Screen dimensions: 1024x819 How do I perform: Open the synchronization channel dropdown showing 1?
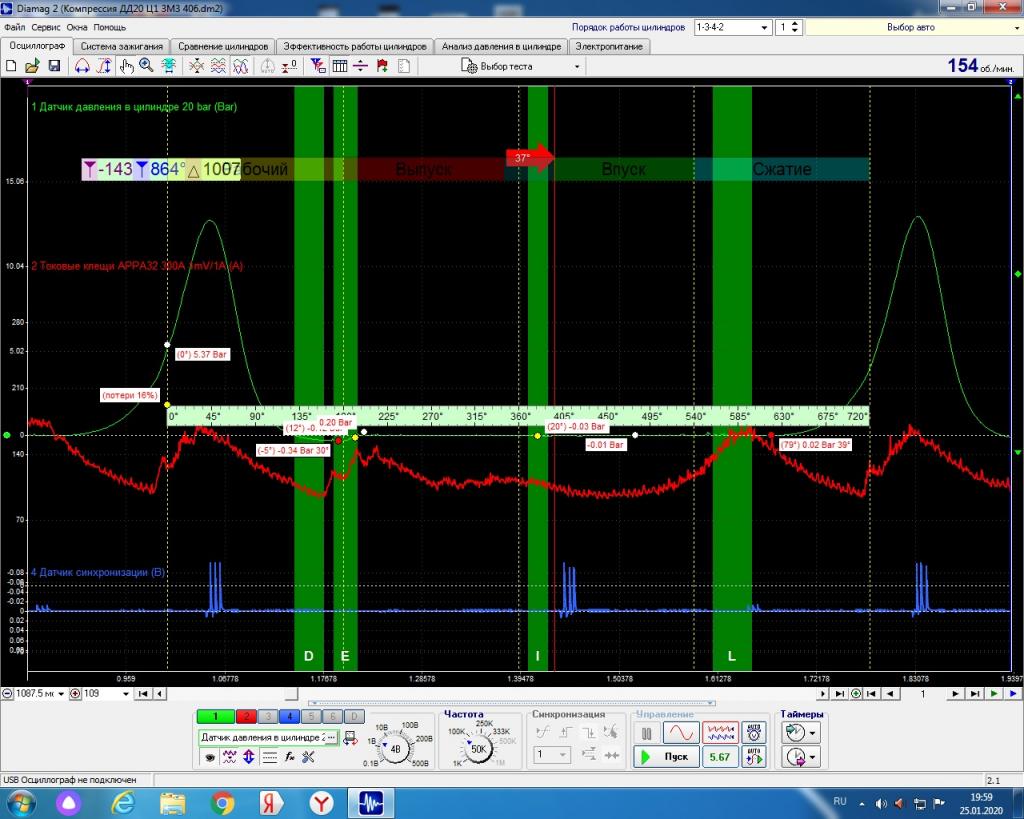coord(552,755)
